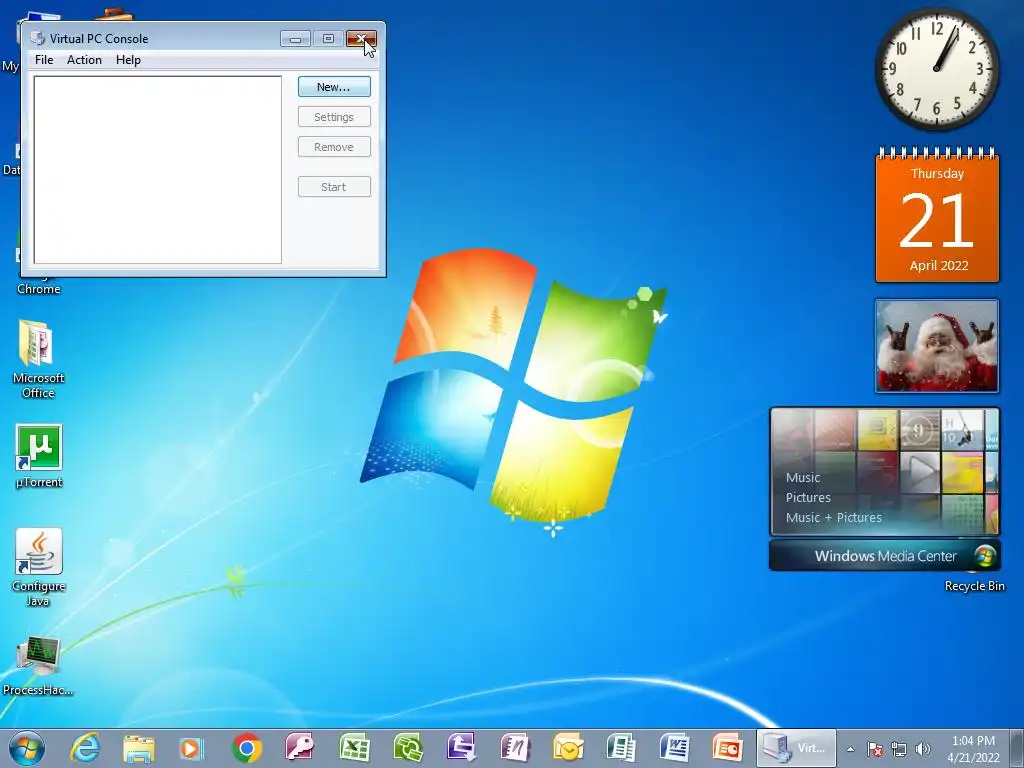Click the analog clock gadget
Viewport: 1024px width, 768px height.
tap(937, 69)
